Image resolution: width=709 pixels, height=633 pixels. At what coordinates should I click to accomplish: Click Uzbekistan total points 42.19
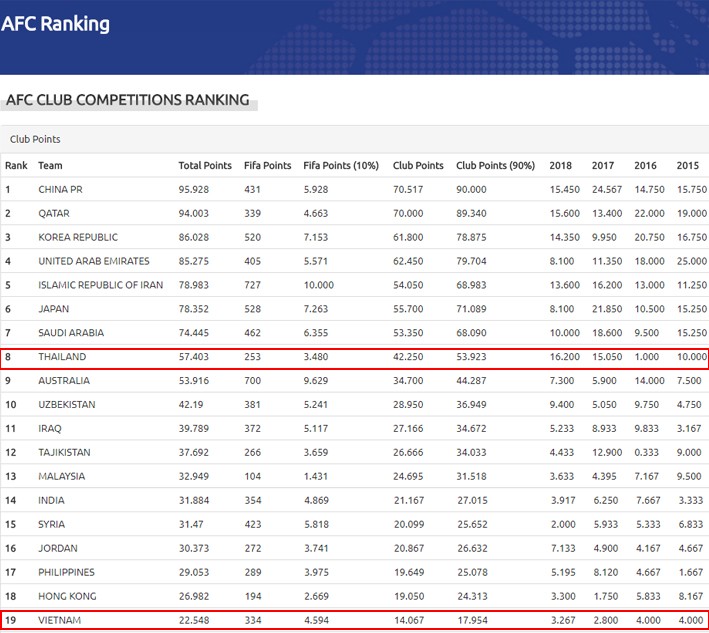point(191,405)
